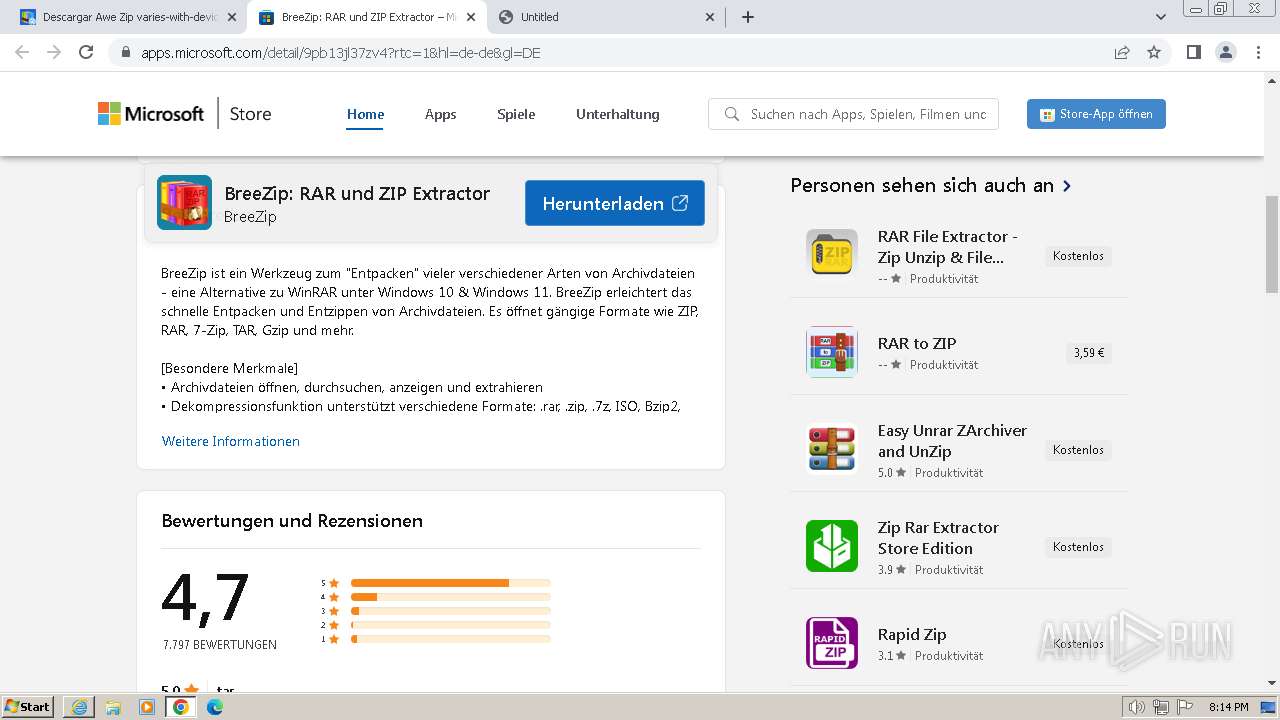Click Kostenlos for Zip Rar Extractor
Image resolution: width=1280 pixels, height=720 pixels.
tap(1078, 547)
